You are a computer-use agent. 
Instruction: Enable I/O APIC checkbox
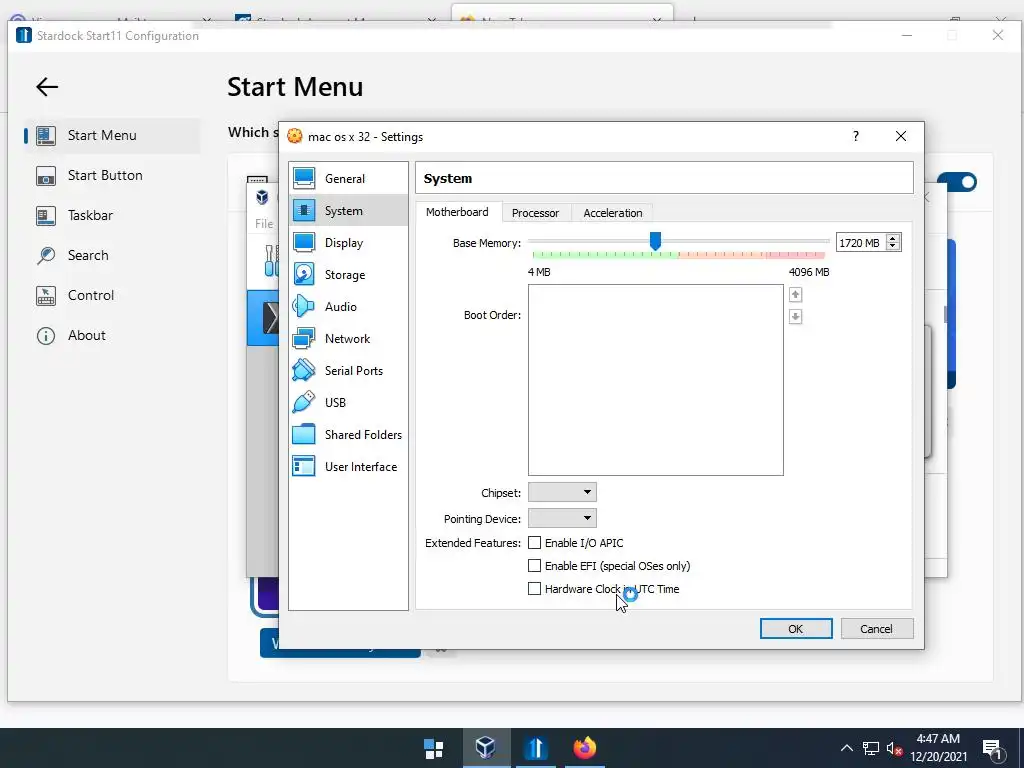[x=534, y=543]
